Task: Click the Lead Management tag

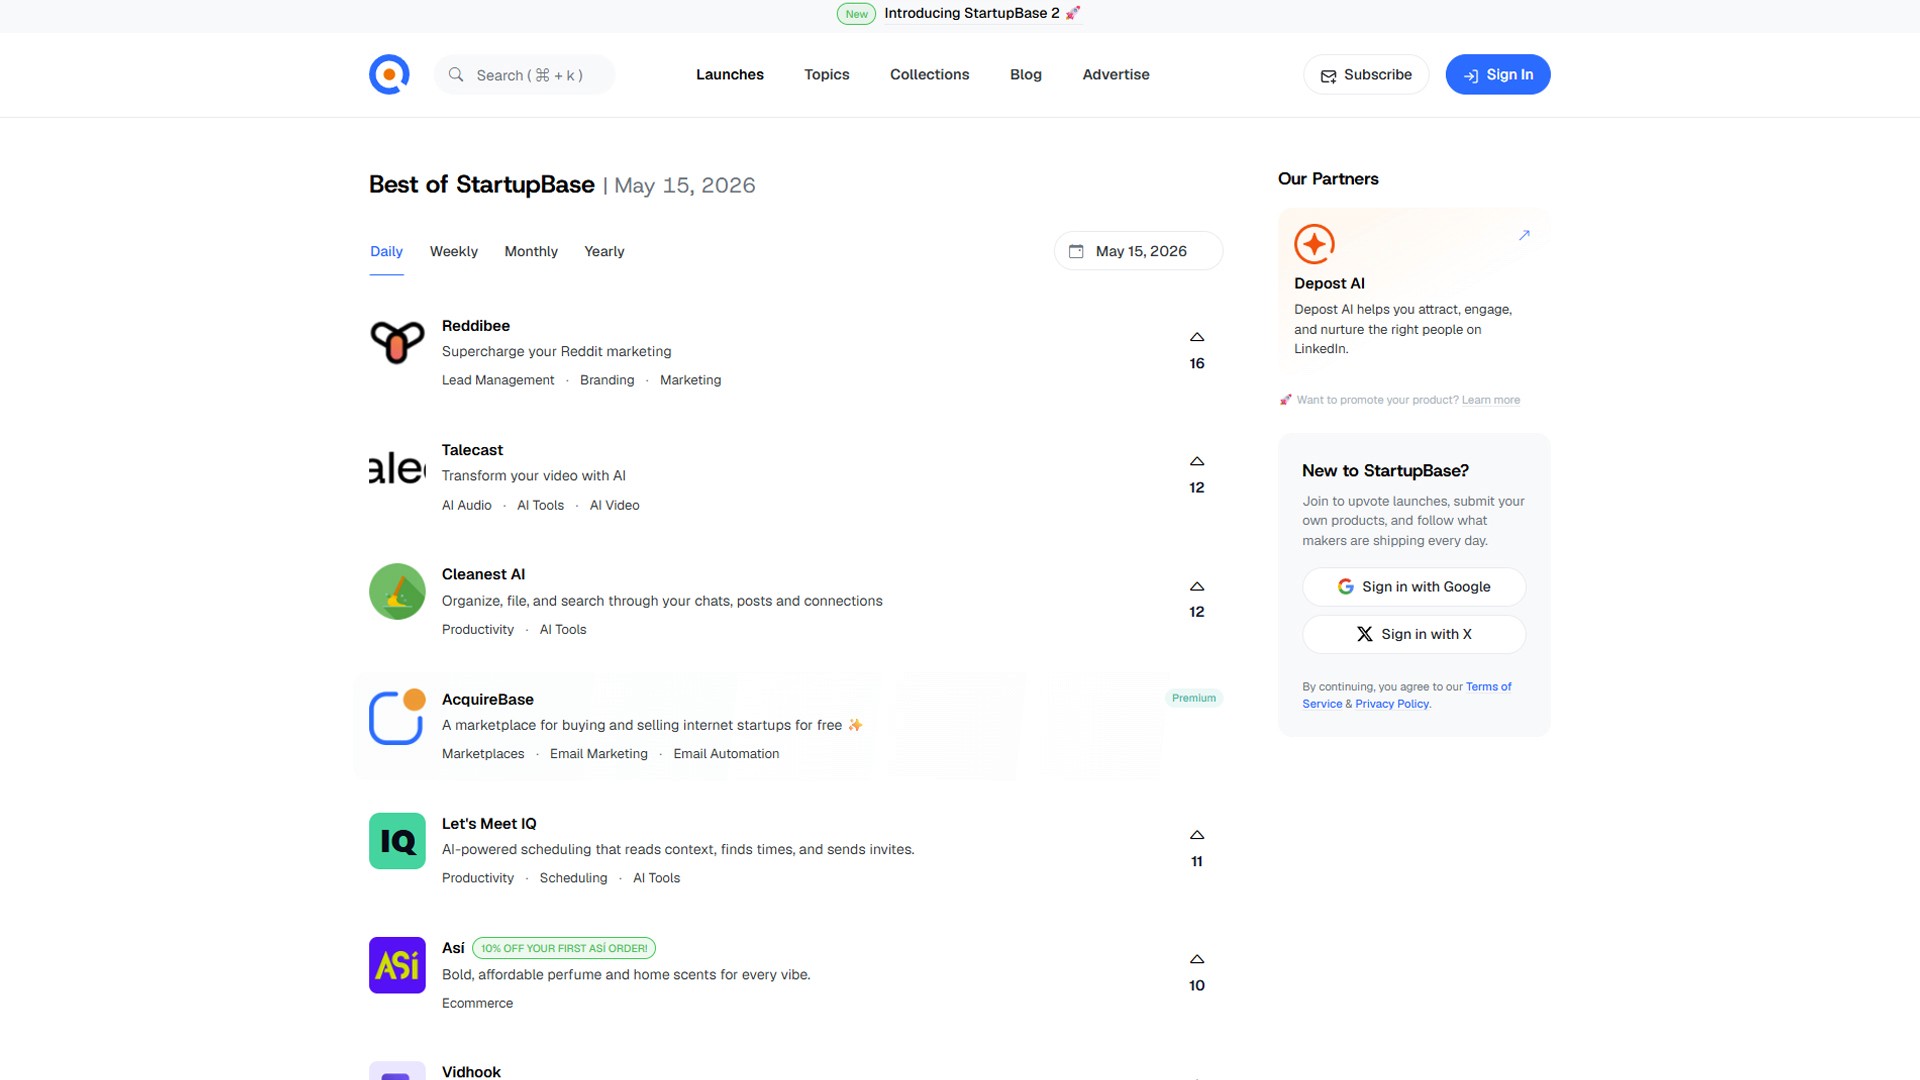Action: click(x=498, y=380)
